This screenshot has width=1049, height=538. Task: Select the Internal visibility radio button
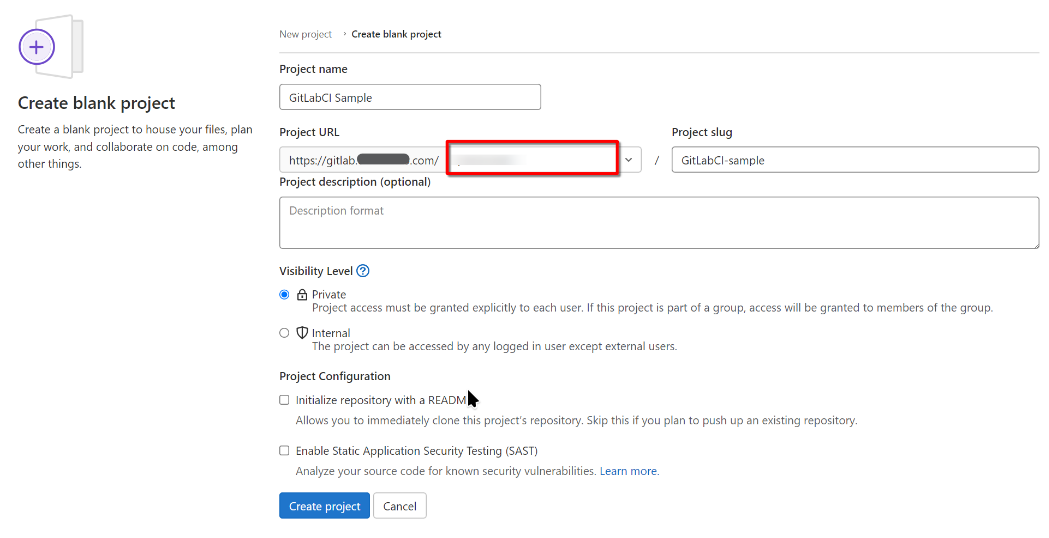285,333
